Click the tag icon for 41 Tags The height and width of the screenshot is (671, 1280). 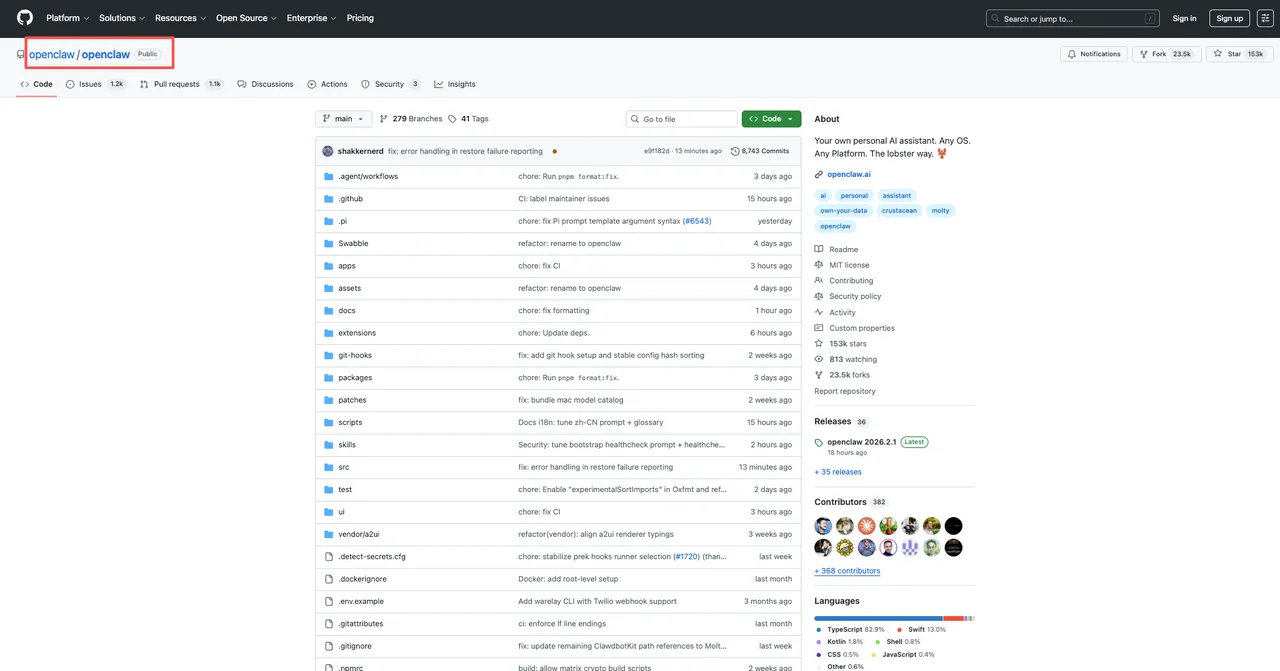(452, 119)
